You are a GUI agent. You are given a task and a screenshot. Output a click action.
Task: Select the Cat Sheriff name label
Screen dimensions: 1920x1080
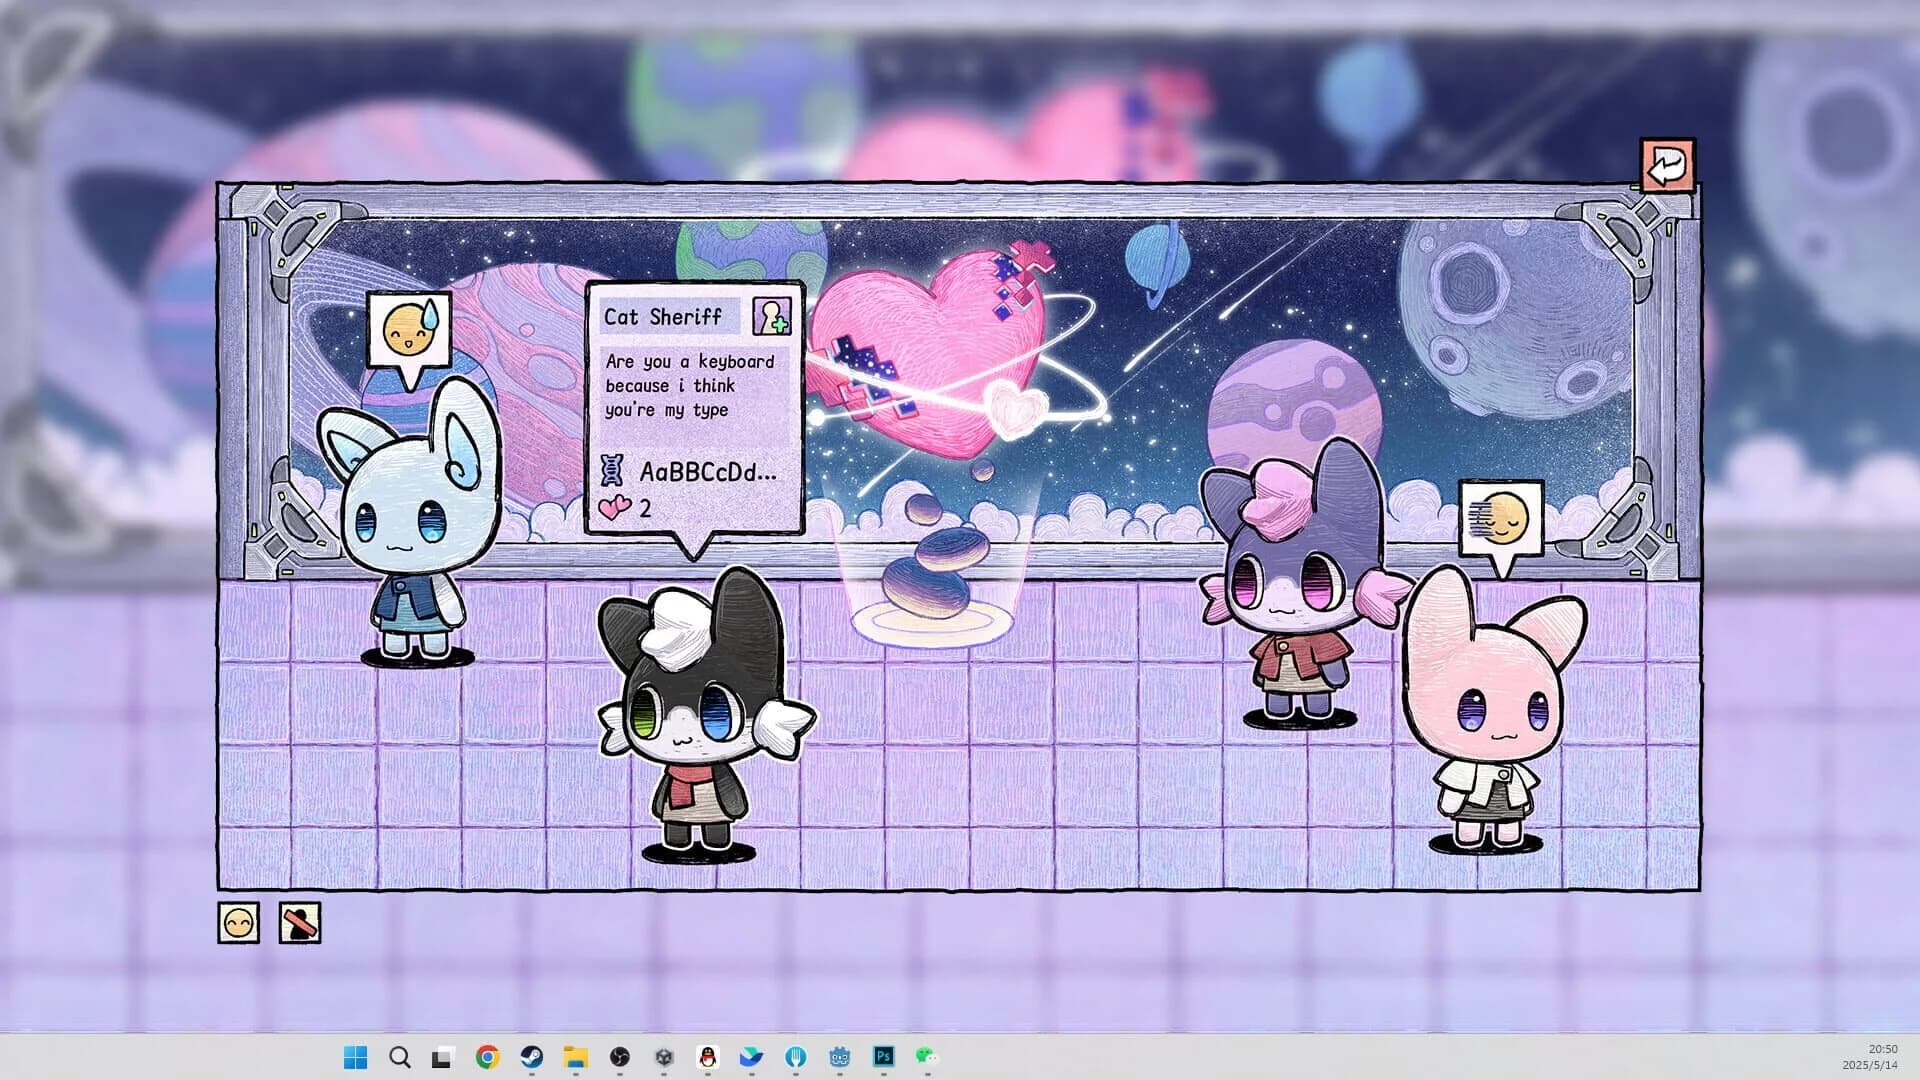(665, 316)
